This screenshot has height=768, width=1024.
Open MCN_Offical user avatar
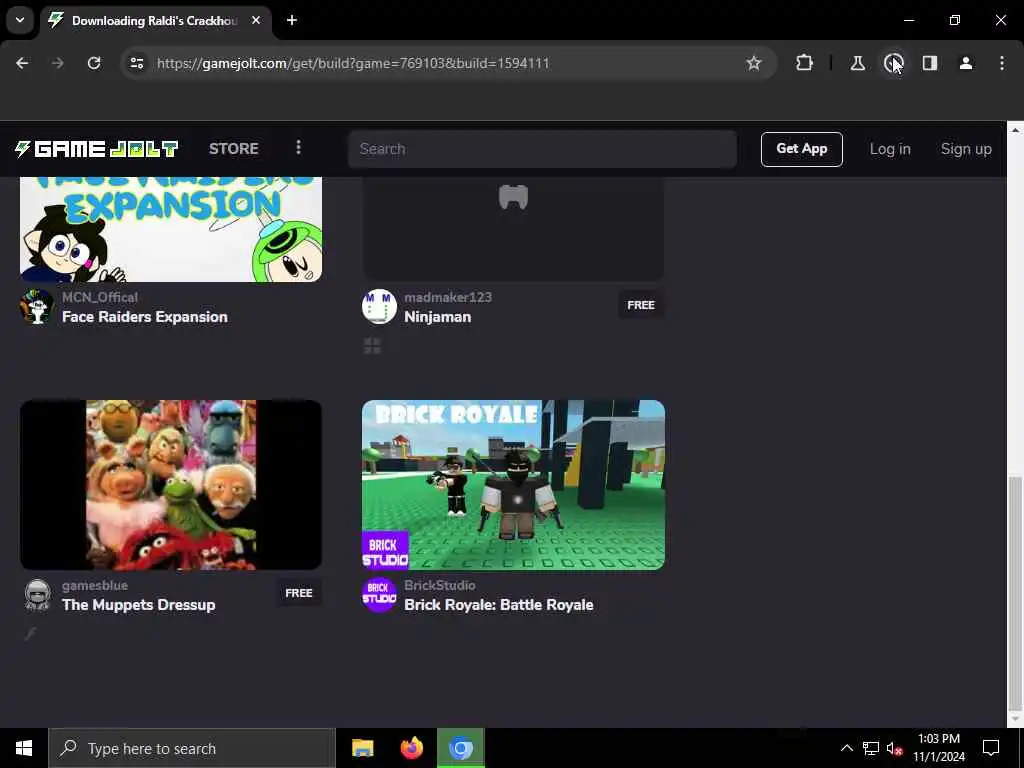point(37,307)
